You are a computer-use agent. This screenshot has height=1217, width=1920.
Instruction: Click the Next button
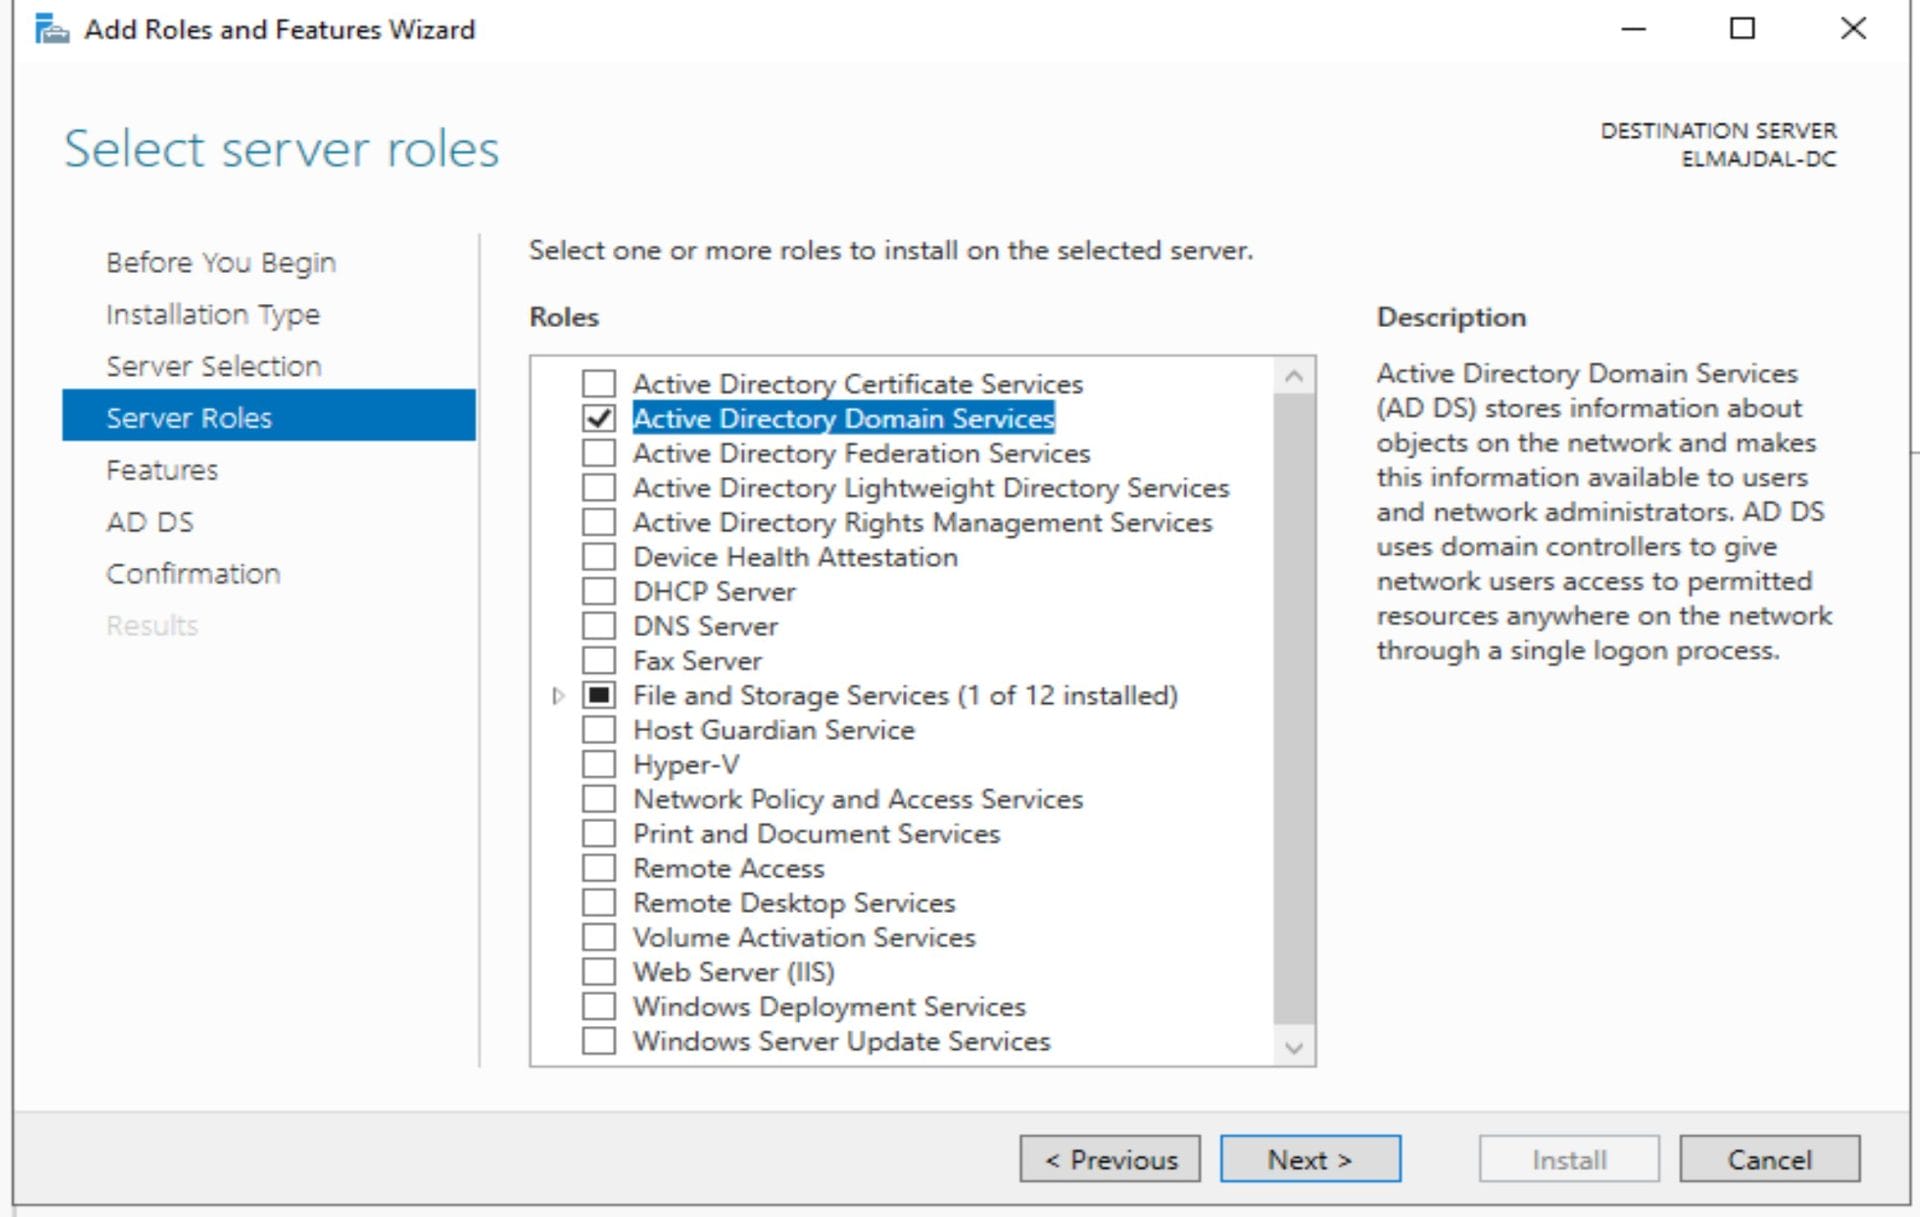[x=1310, y=1159]
